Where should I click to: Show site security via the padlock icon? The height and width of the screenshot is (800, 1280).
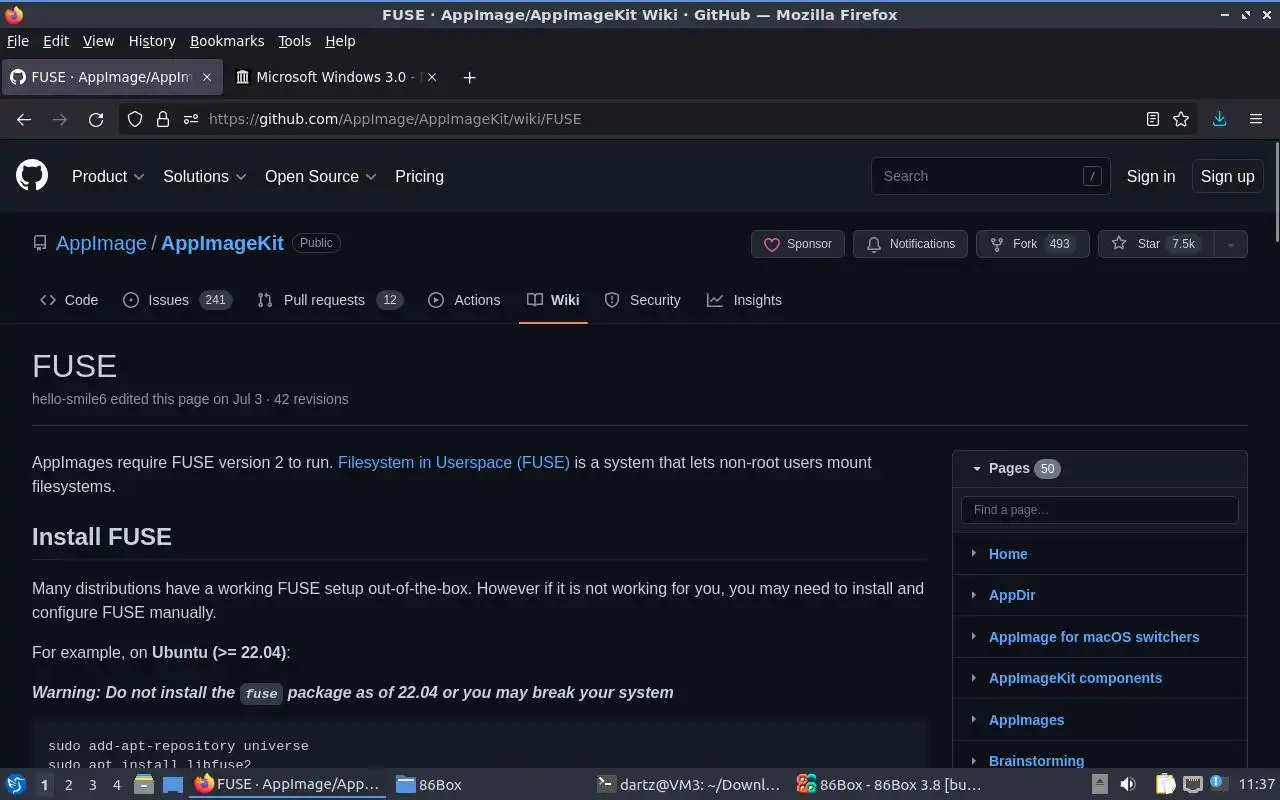(163, 119)
